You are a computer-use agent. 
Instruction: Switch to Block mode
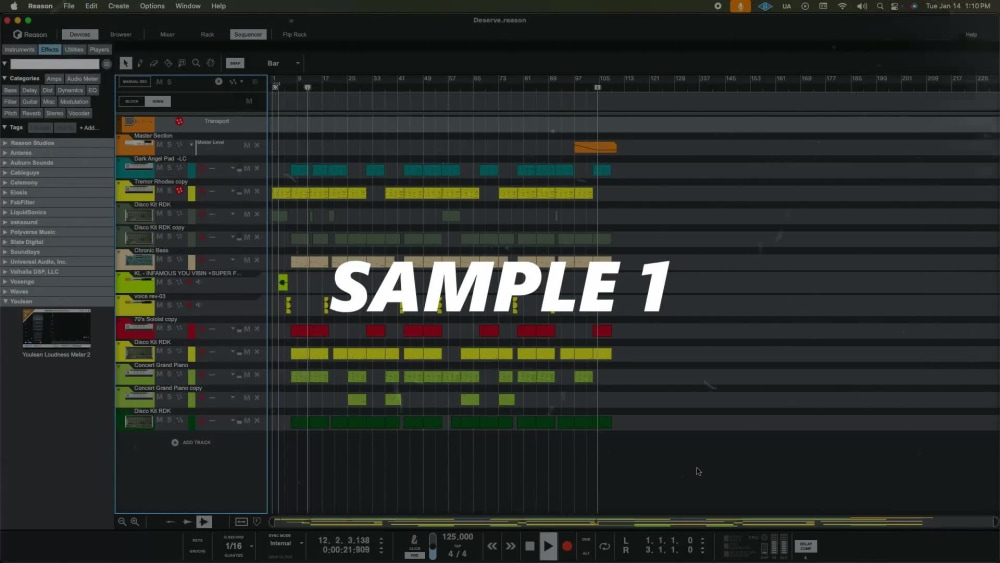pos(131,101)
